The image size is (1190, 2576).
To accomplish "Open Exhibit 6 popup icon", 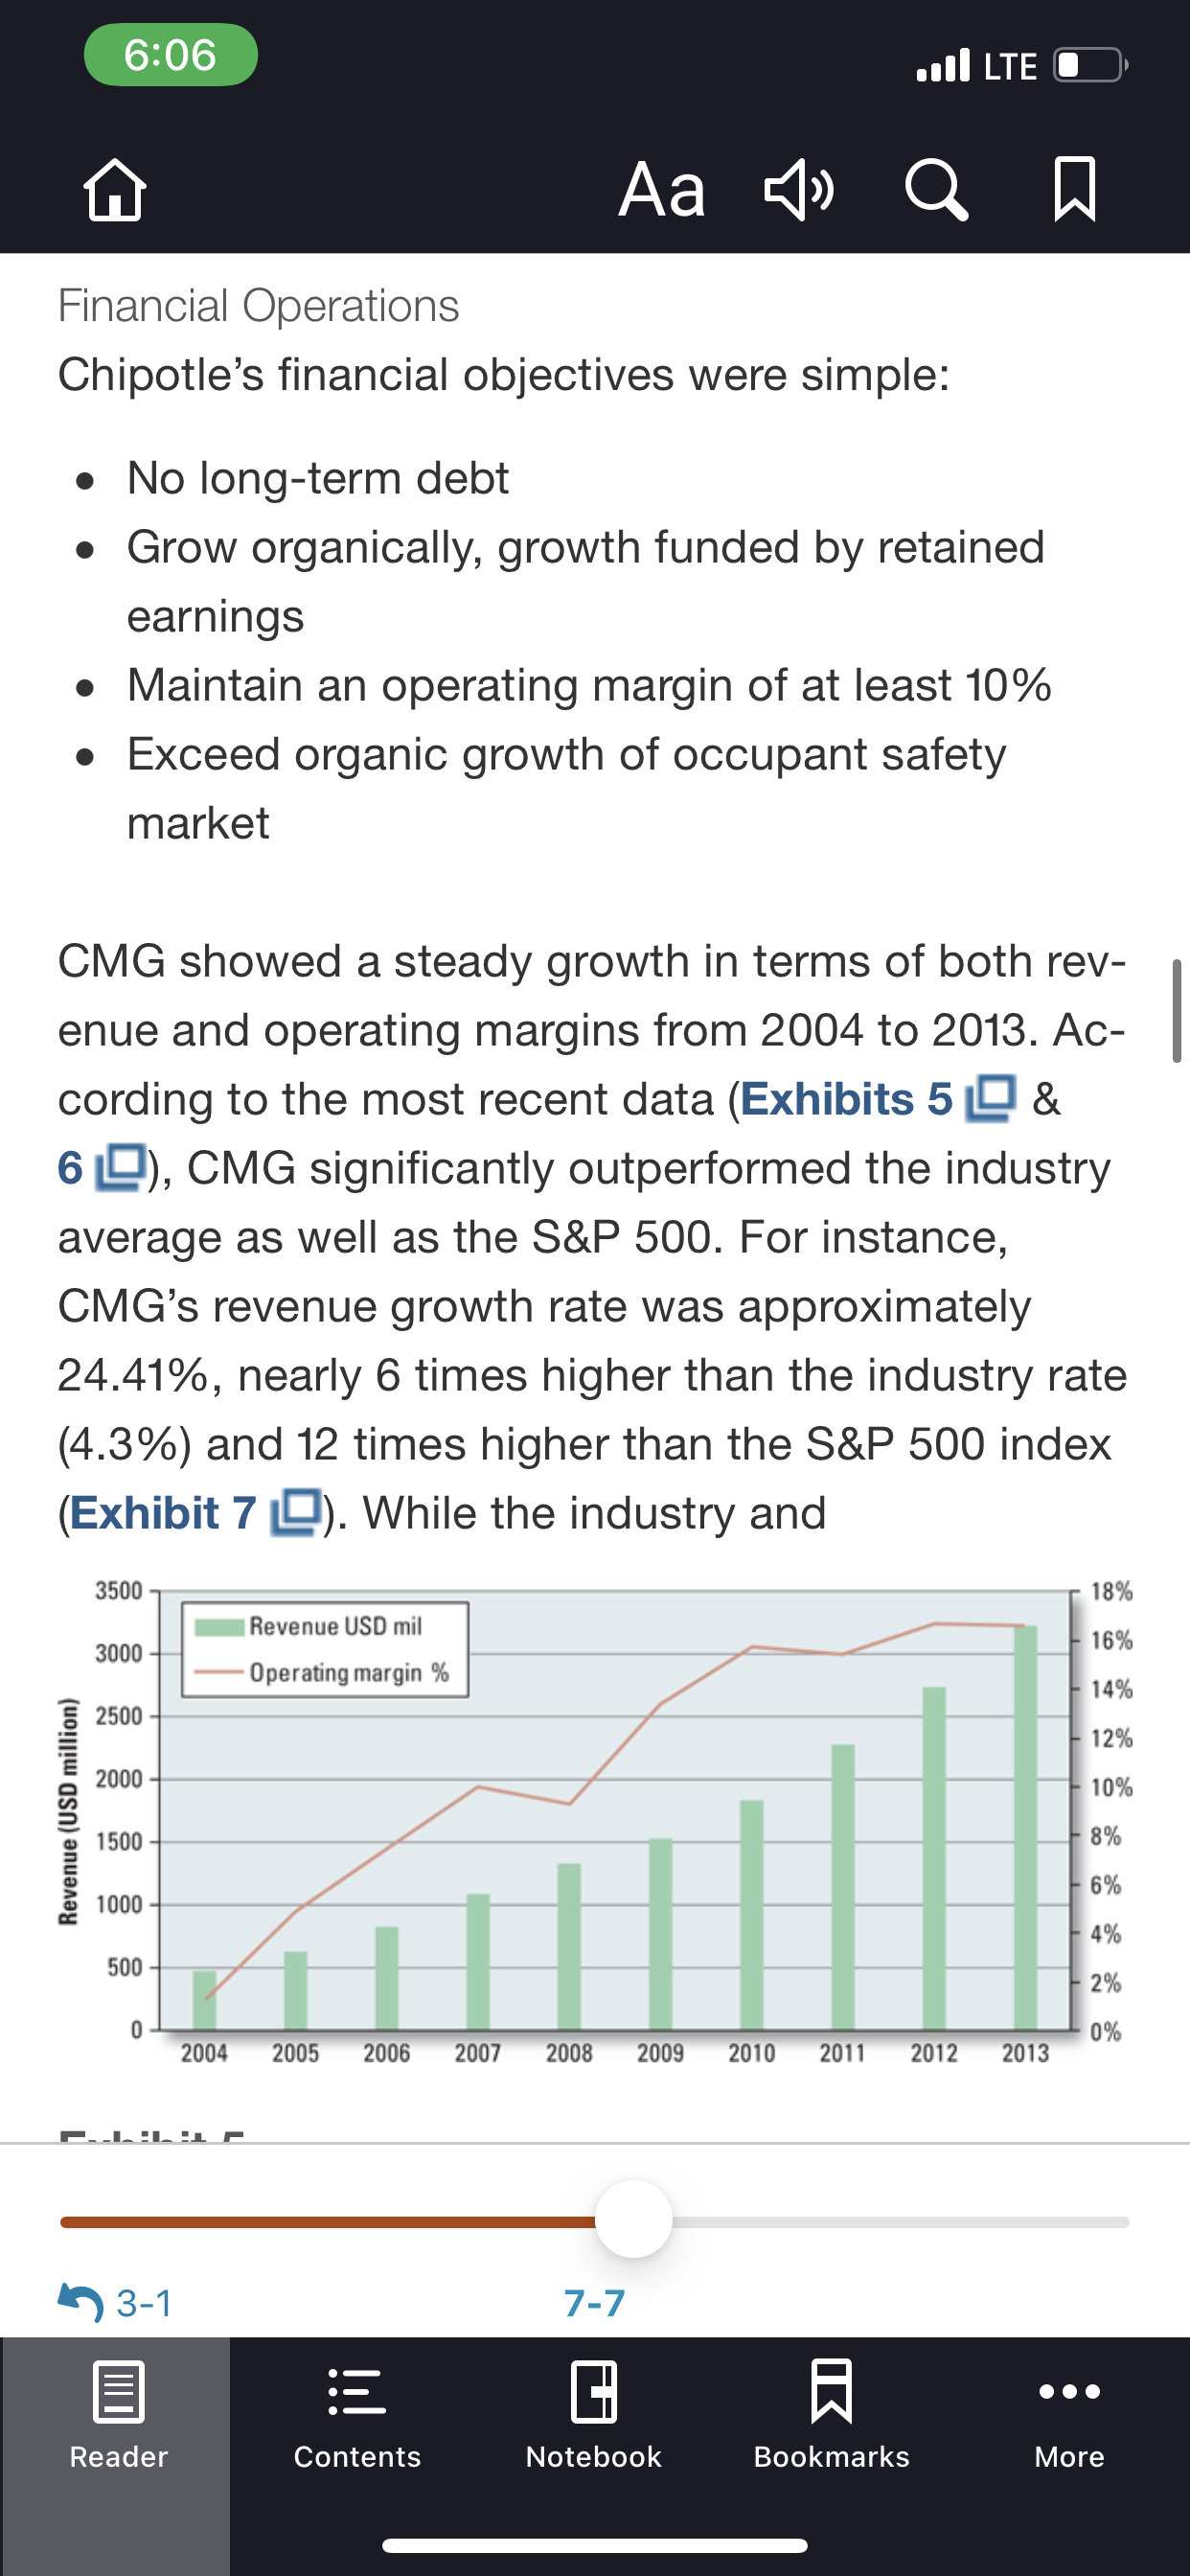I will coord(121,1168).
